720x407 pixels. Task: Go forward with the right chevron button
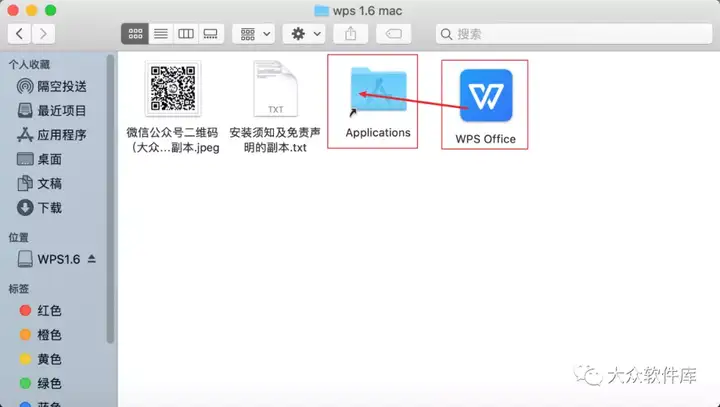tap(43, 34)
